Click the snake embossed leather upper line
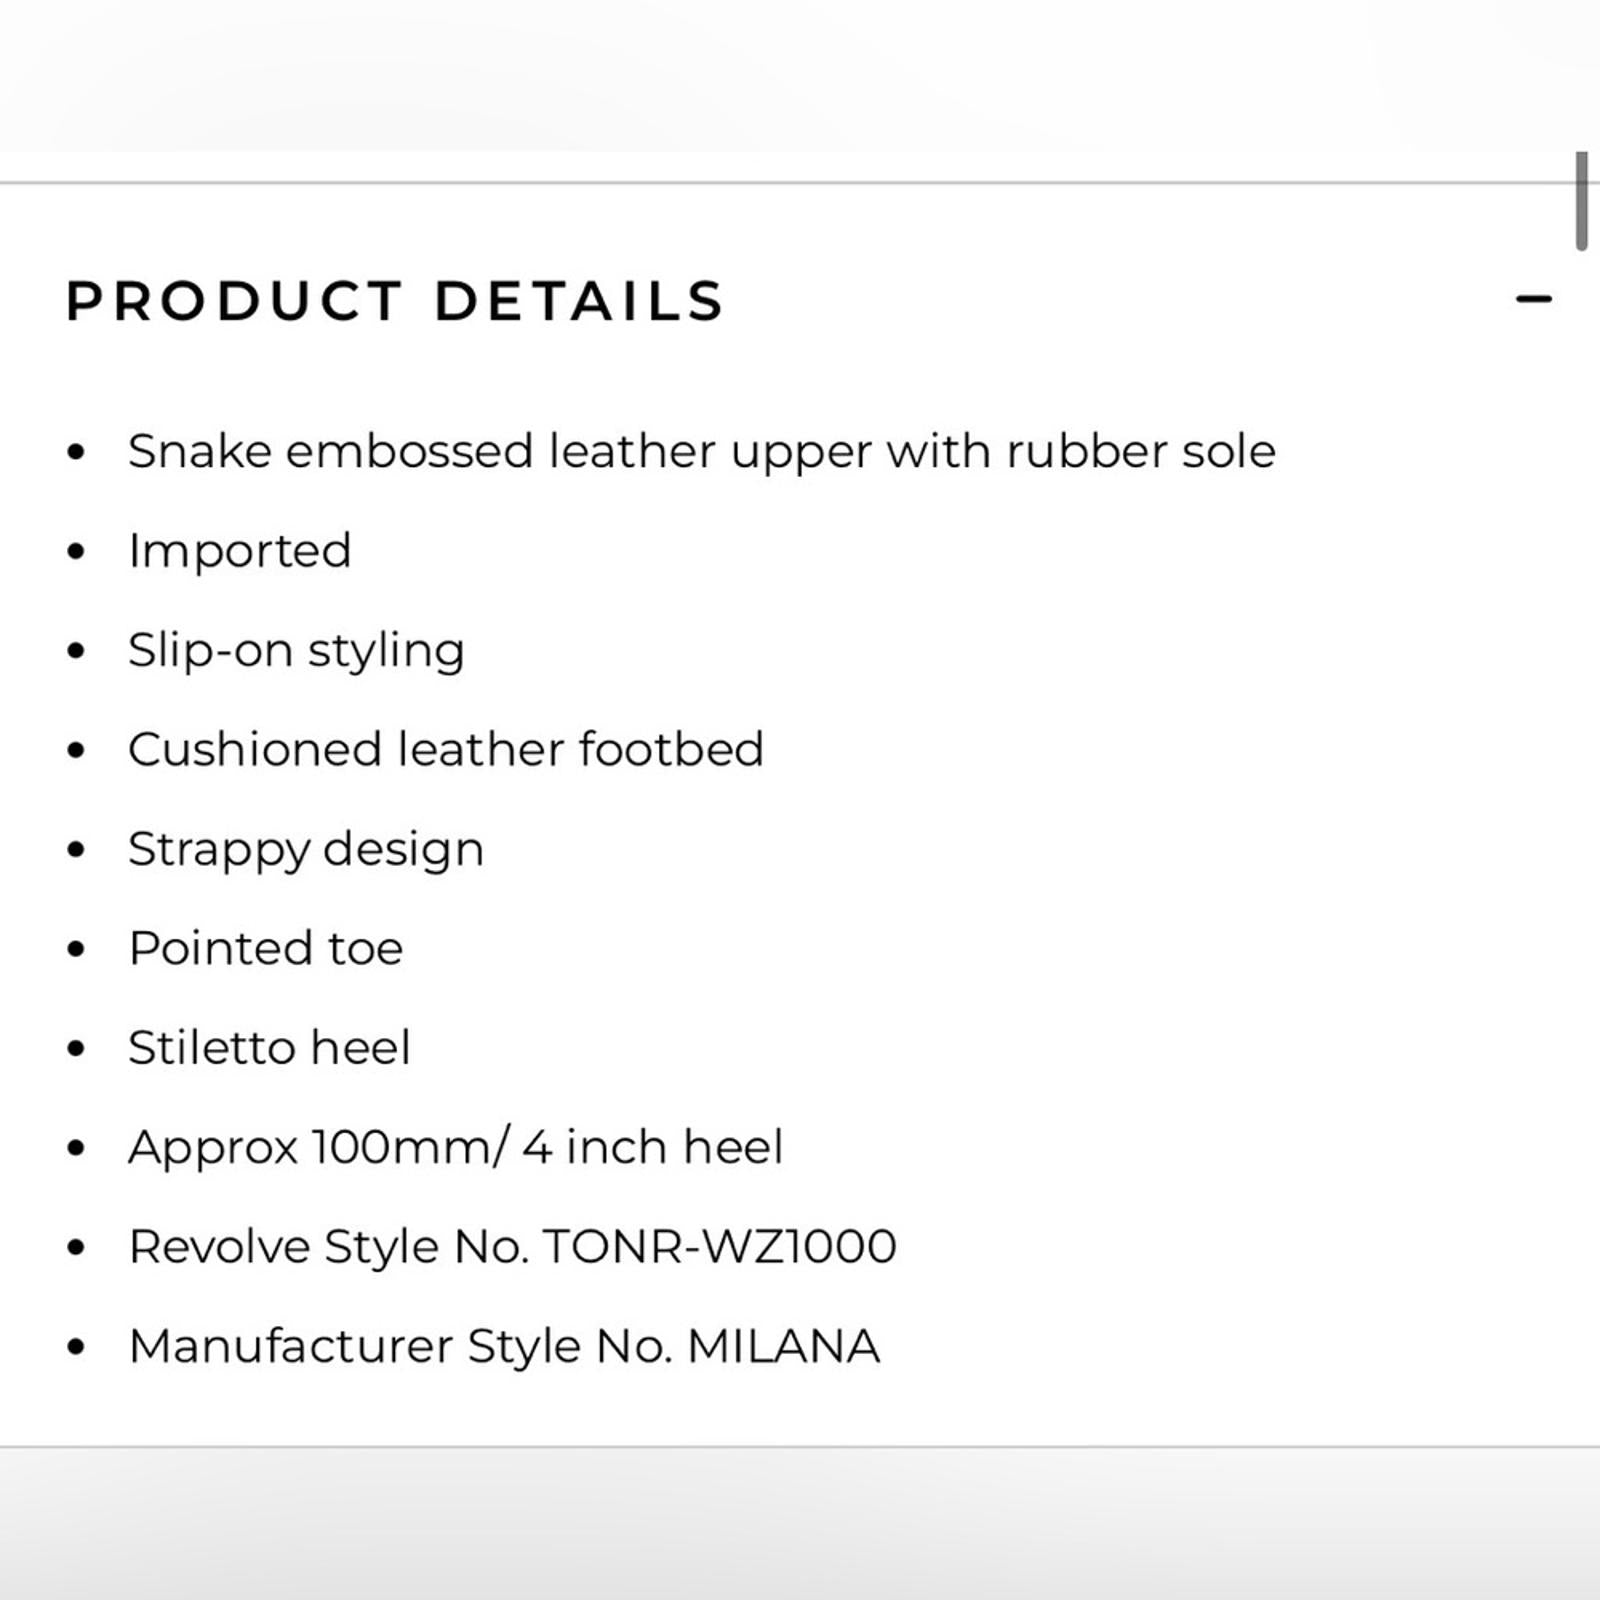 (701, 452)
